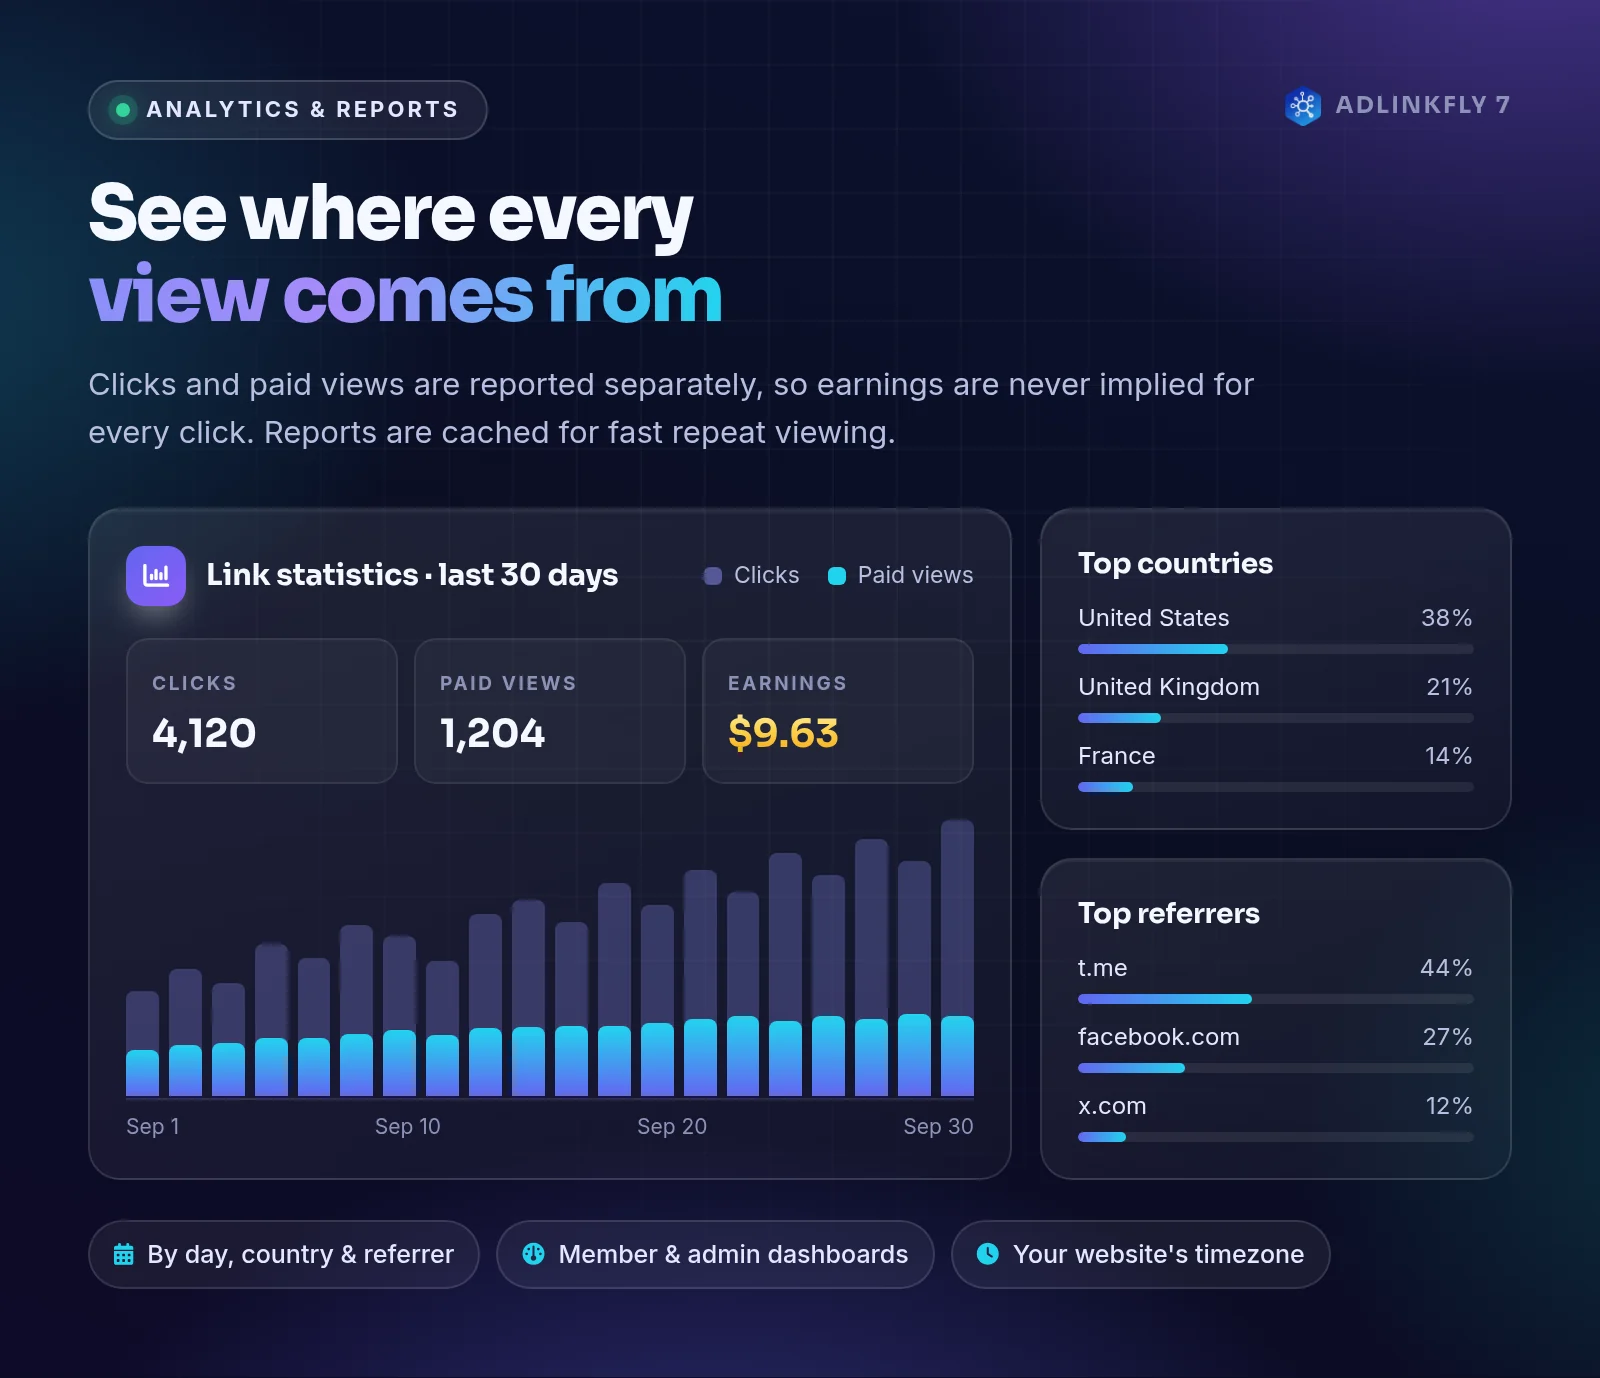Open the Clicks 4,120 stat card
The height and width of the screenshot is (1378, 1600).
coord(262,711)
